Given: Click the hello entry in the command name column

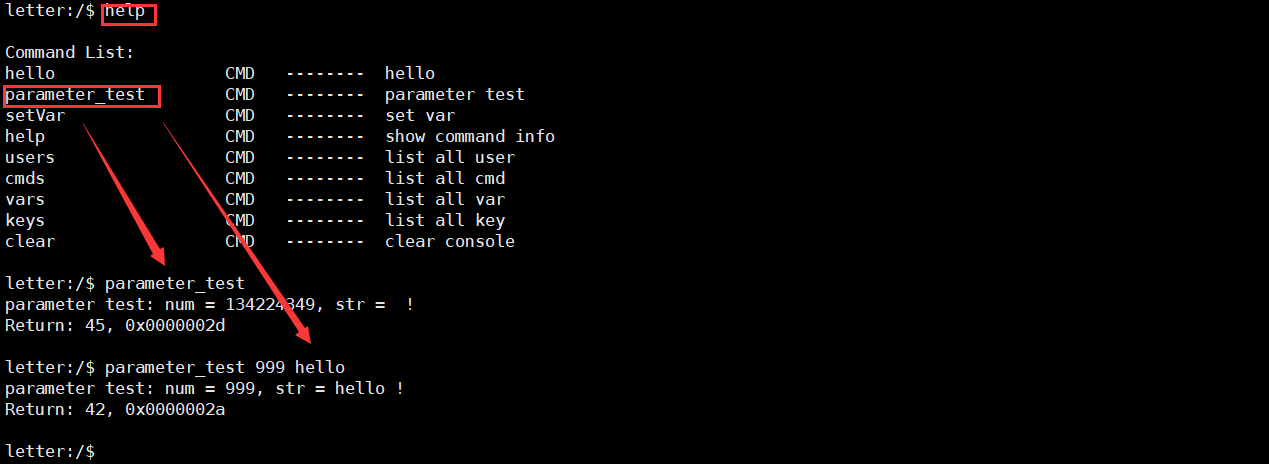Looking at the screenshot, I should pyautogui.click(x=30, y=73).
